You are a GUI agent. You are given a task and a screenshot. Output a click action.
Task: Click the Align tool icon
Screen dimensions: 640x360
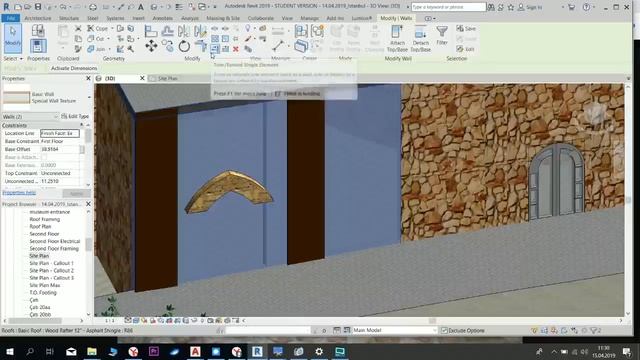[151, 31]
